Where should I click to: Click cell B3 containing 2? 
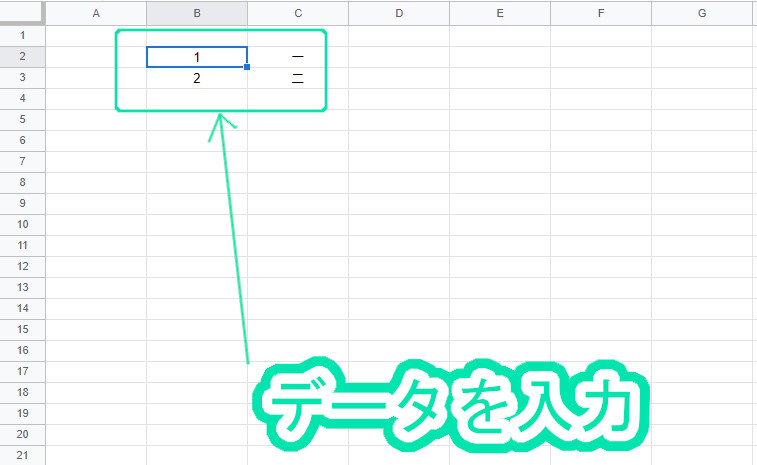click(x=197, y=78)
